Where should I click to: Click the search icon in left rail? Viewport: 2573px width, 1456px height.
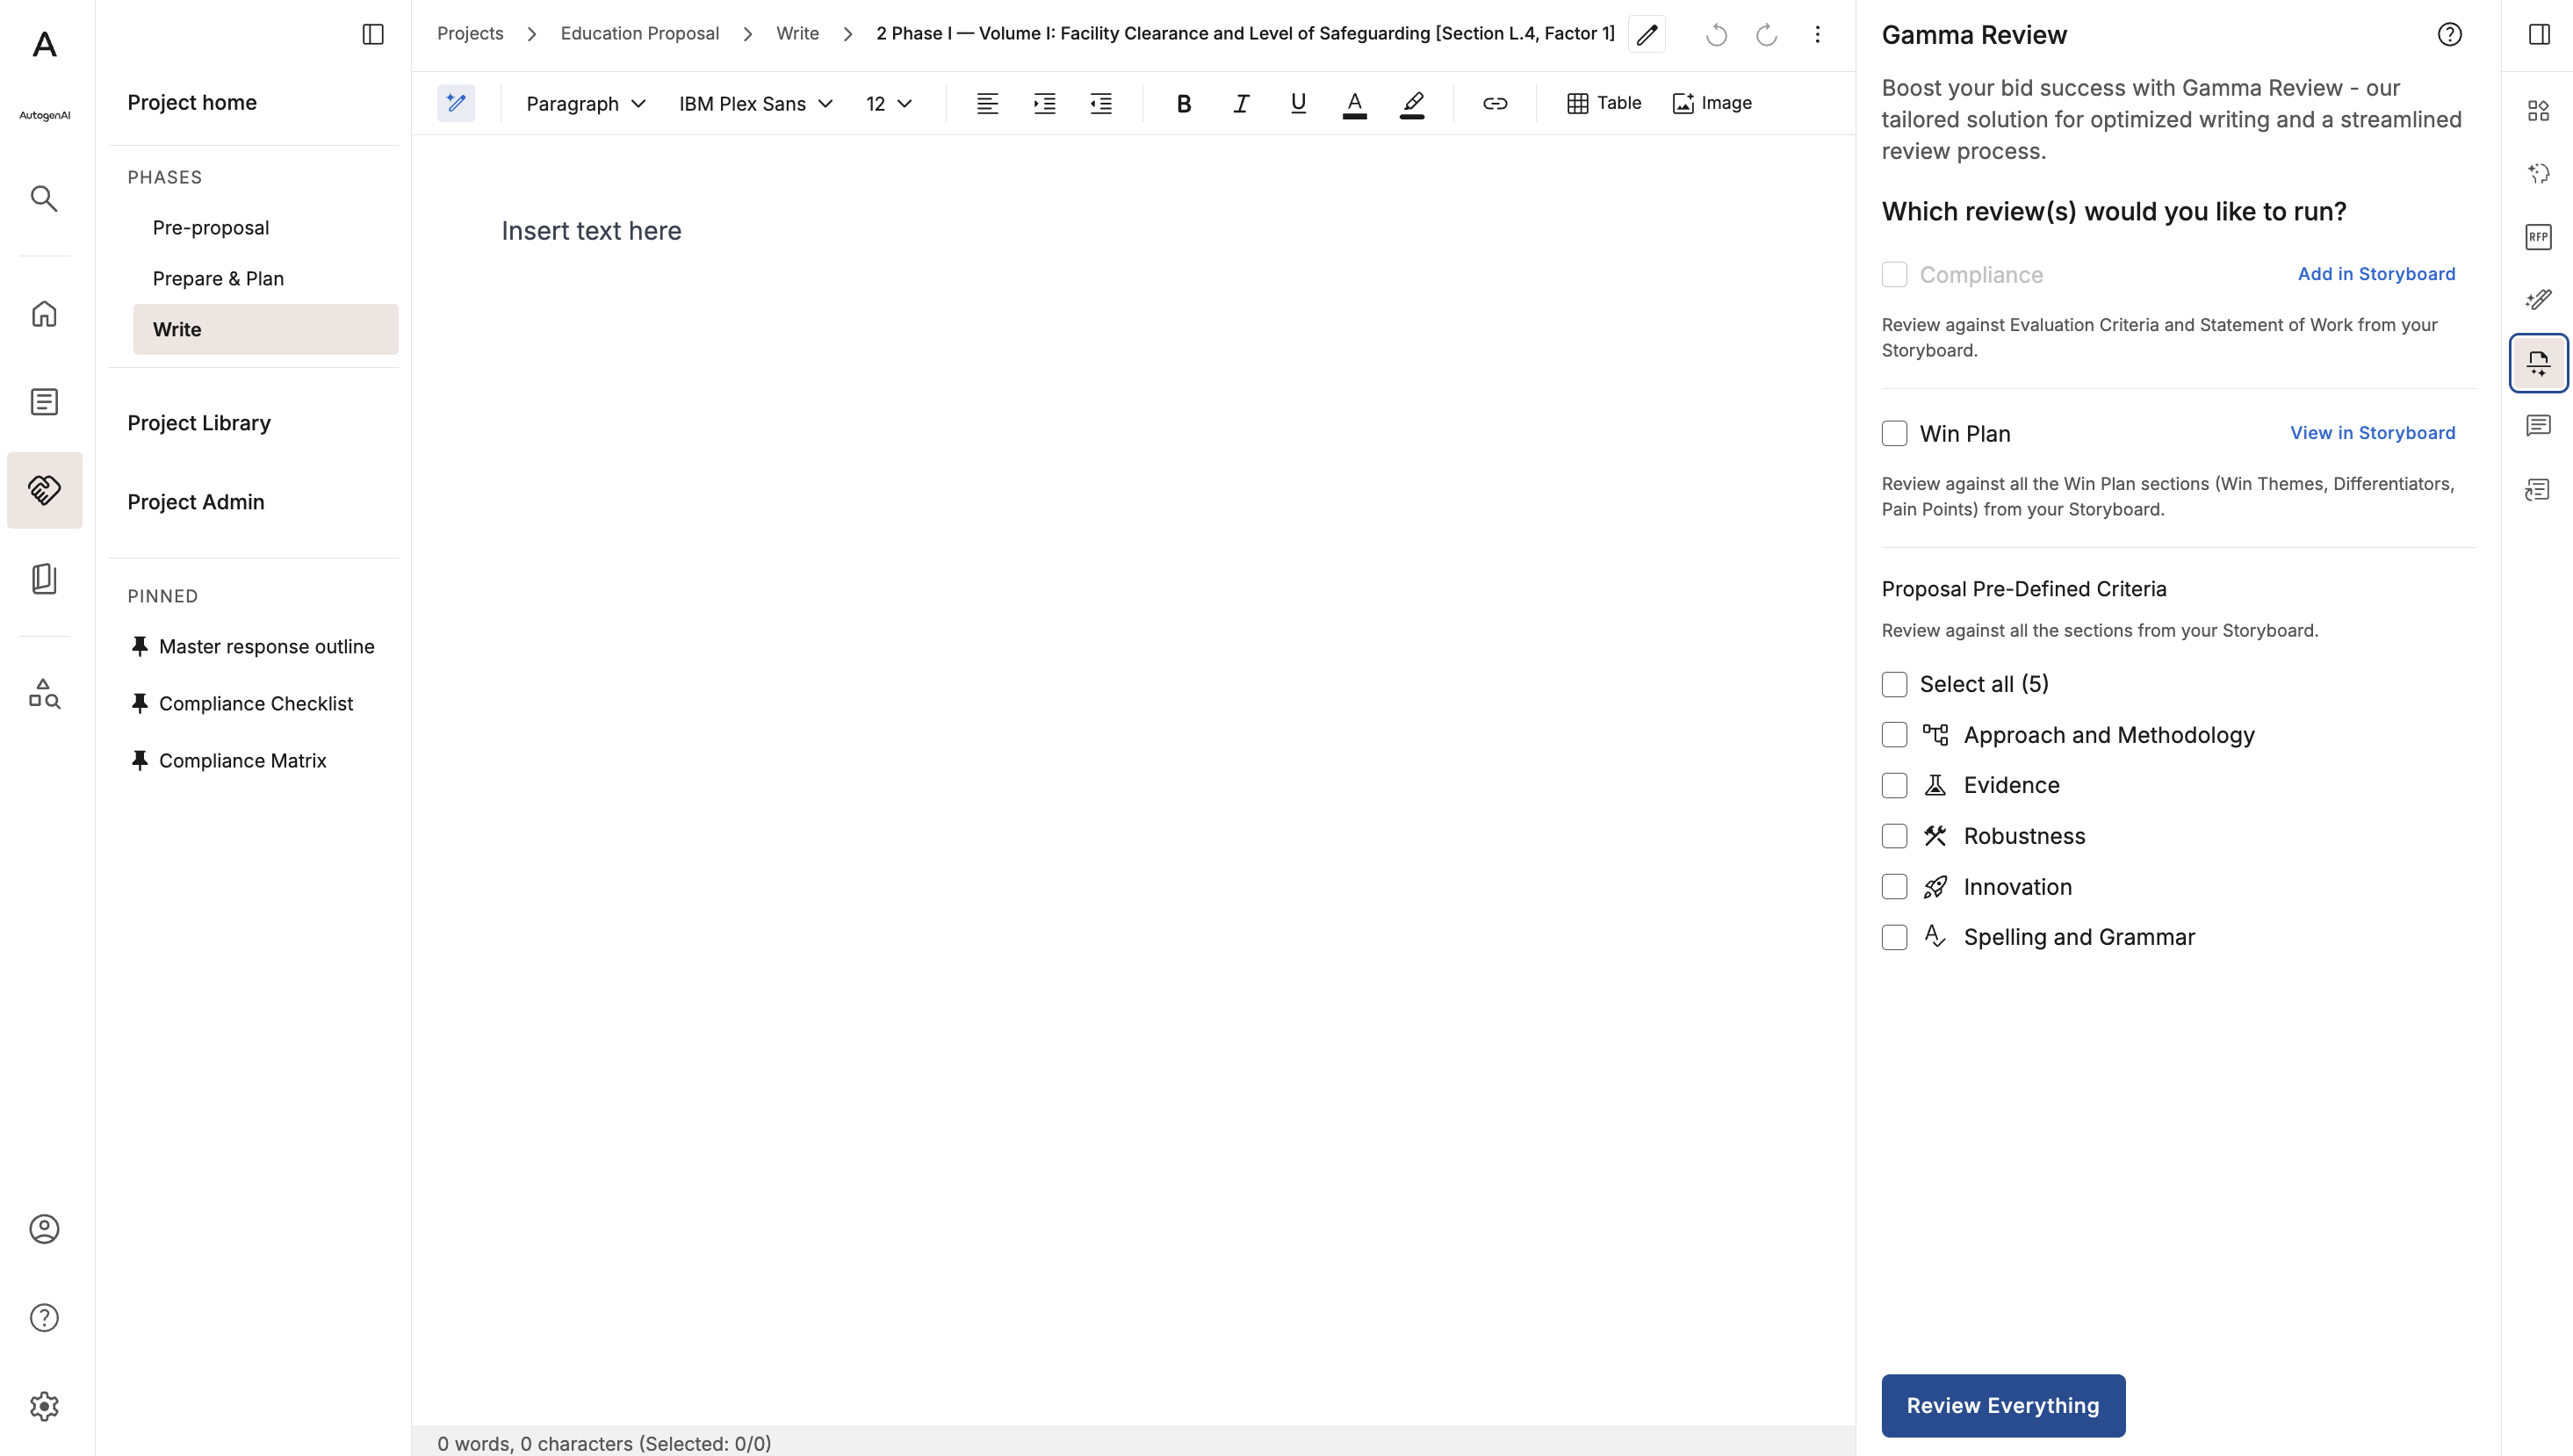click(44, 198)
